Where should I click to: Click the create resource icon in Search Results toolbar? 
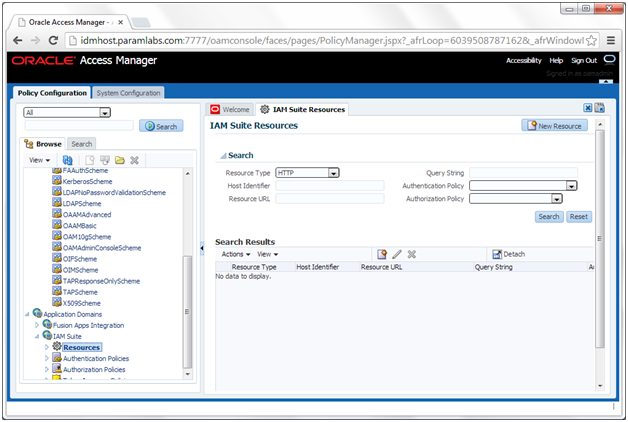click(x=382, y=254)
